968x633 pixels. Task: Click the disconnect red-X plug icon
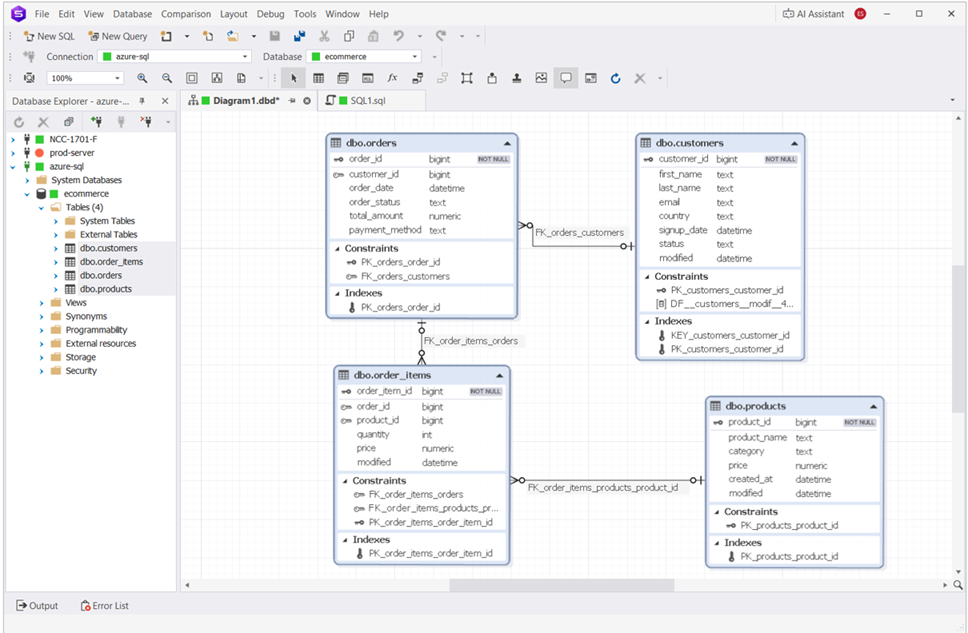(146, 122)
